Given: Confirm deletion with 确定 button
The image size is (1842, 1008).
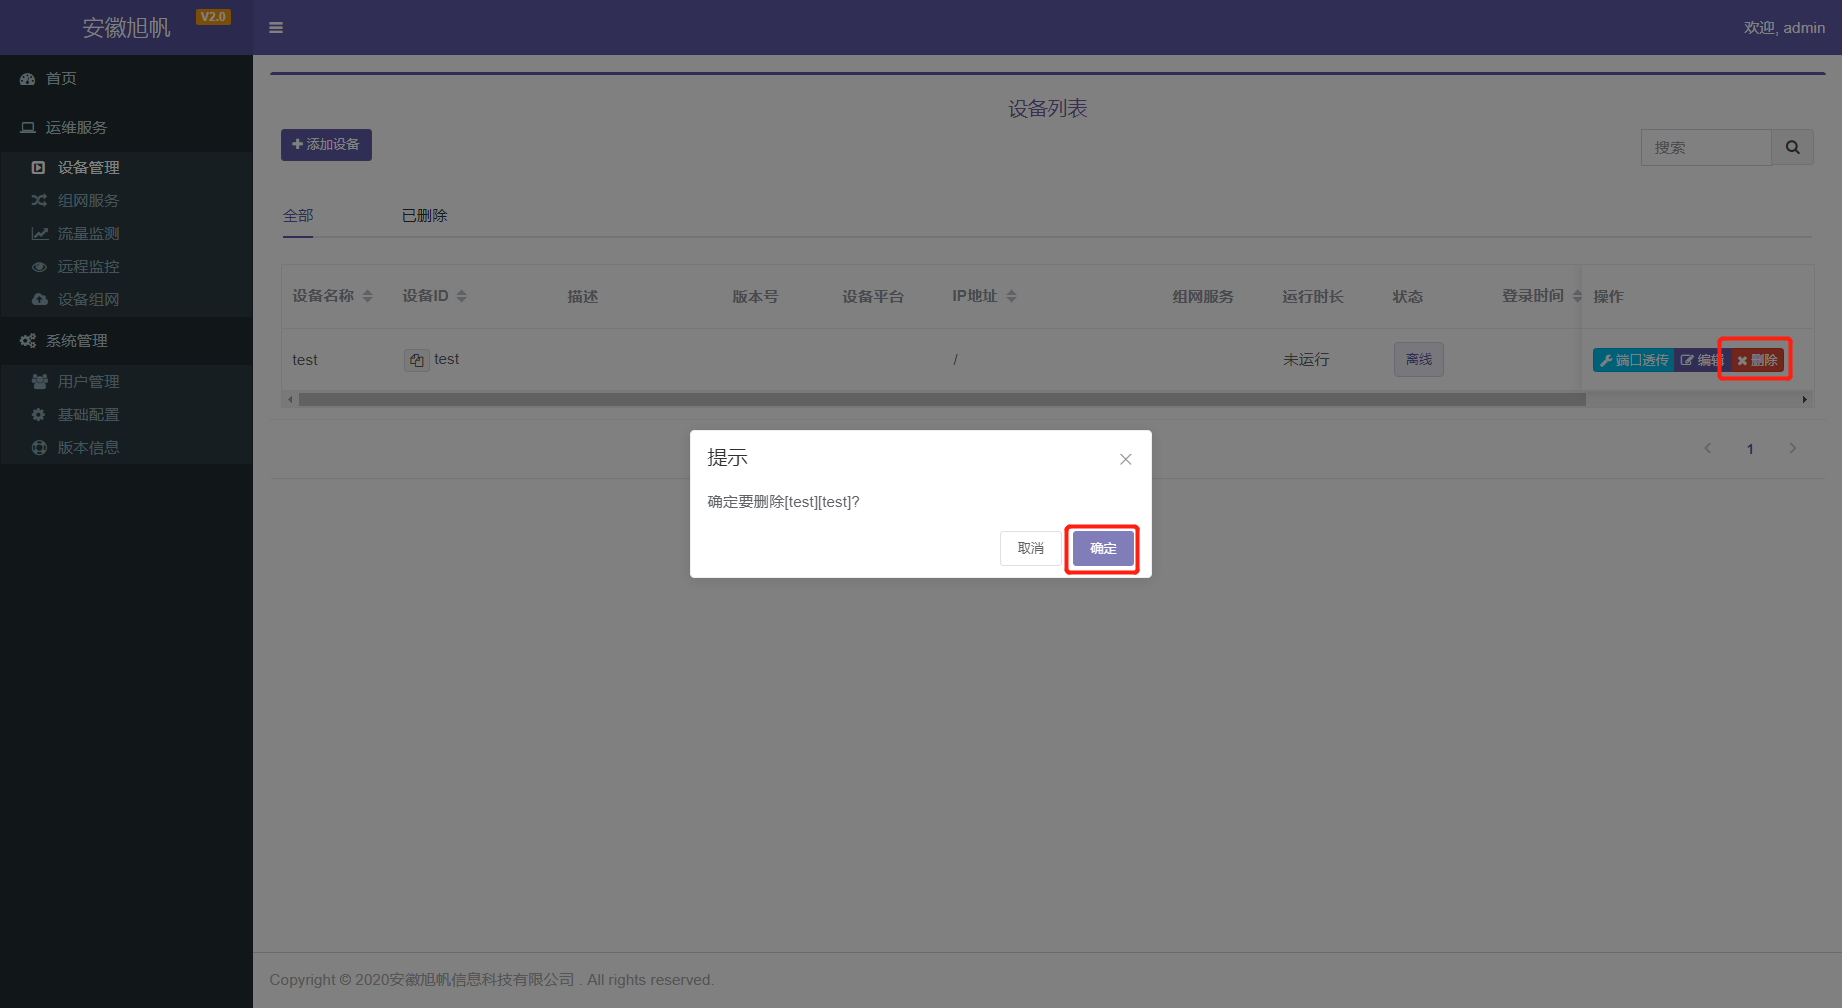Looking at the screenshot, I should pyautogui.click(x=1103, y=548).
